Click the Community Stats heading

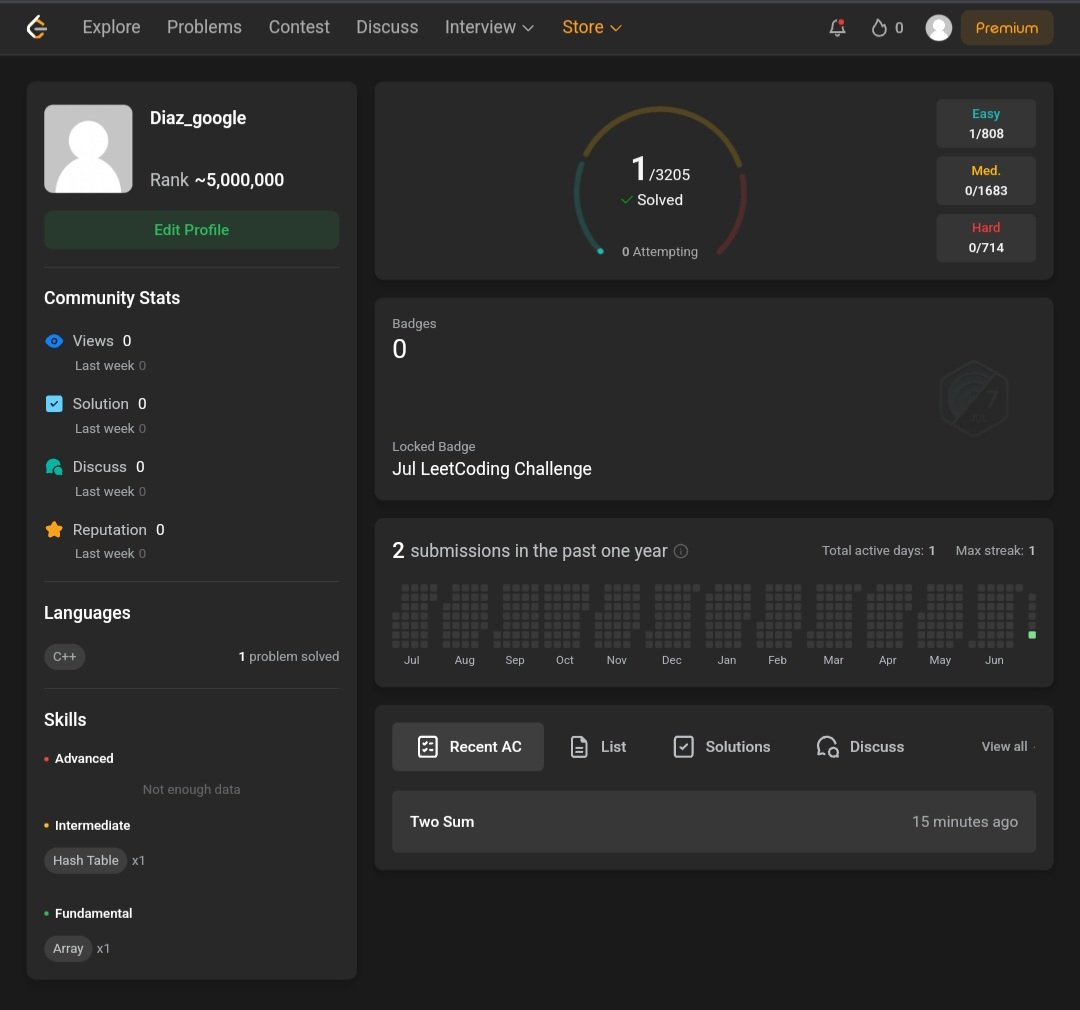tap(112, 298)
